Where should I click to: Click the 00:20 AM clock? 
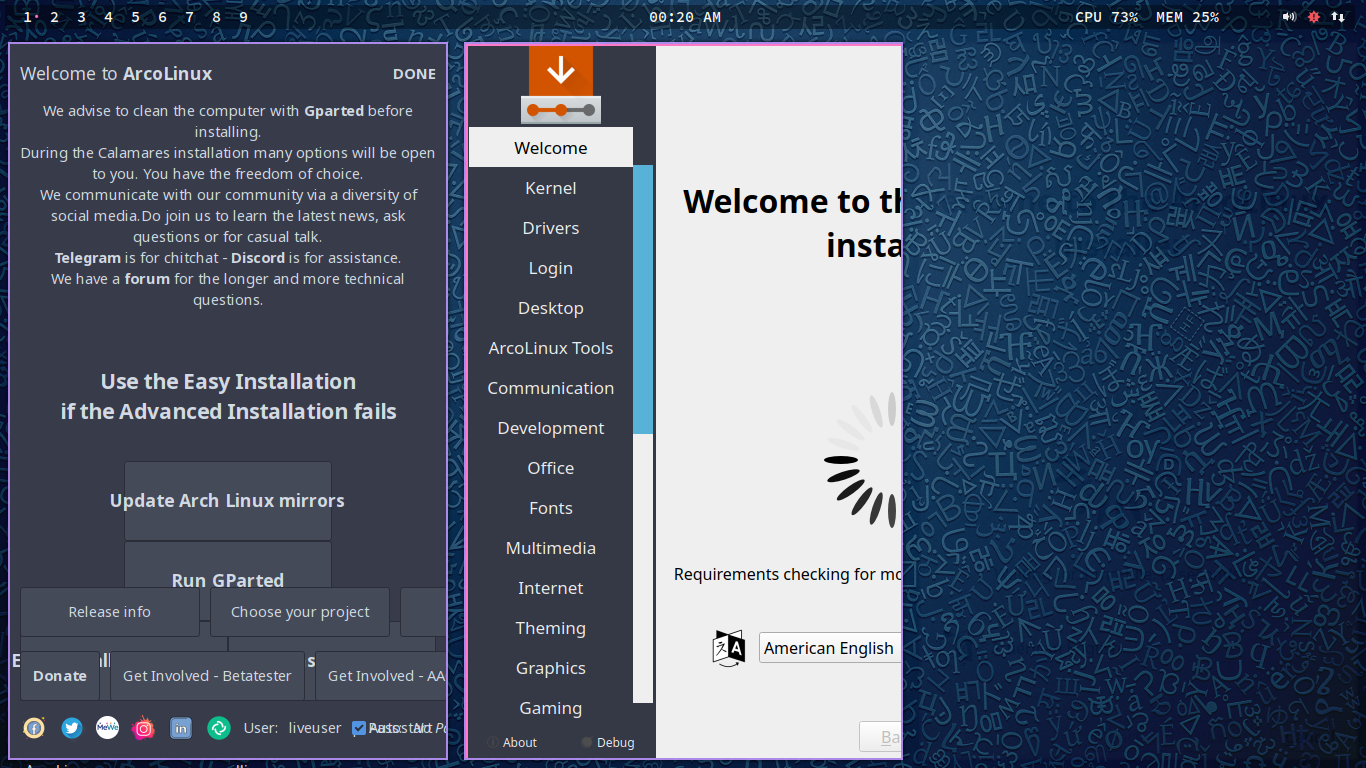(x=685, y=17)
